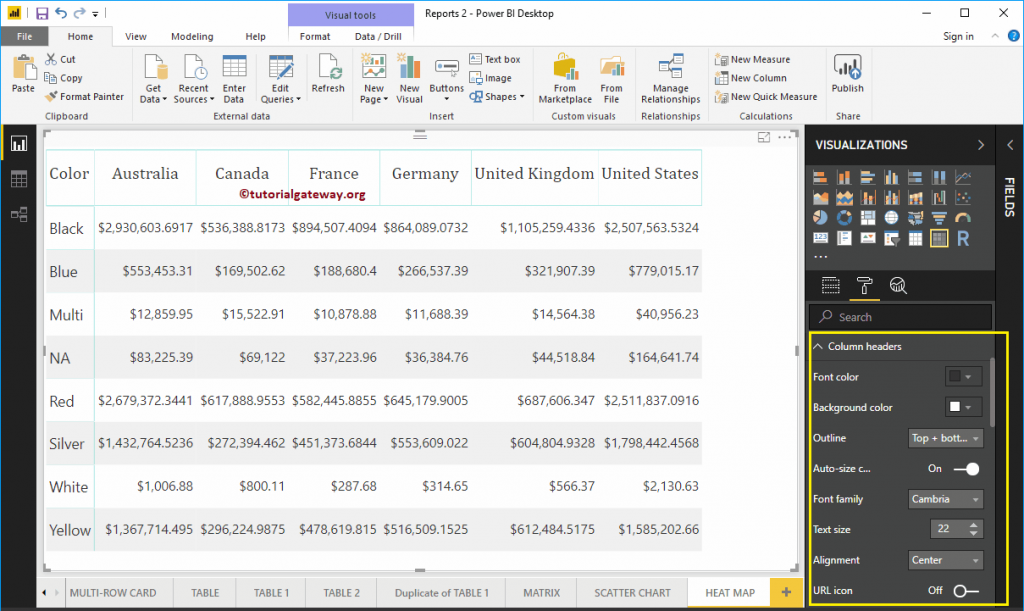Select the map visualization icon
The width and height of the screenshot is (1024, 611).
(892, 216)
